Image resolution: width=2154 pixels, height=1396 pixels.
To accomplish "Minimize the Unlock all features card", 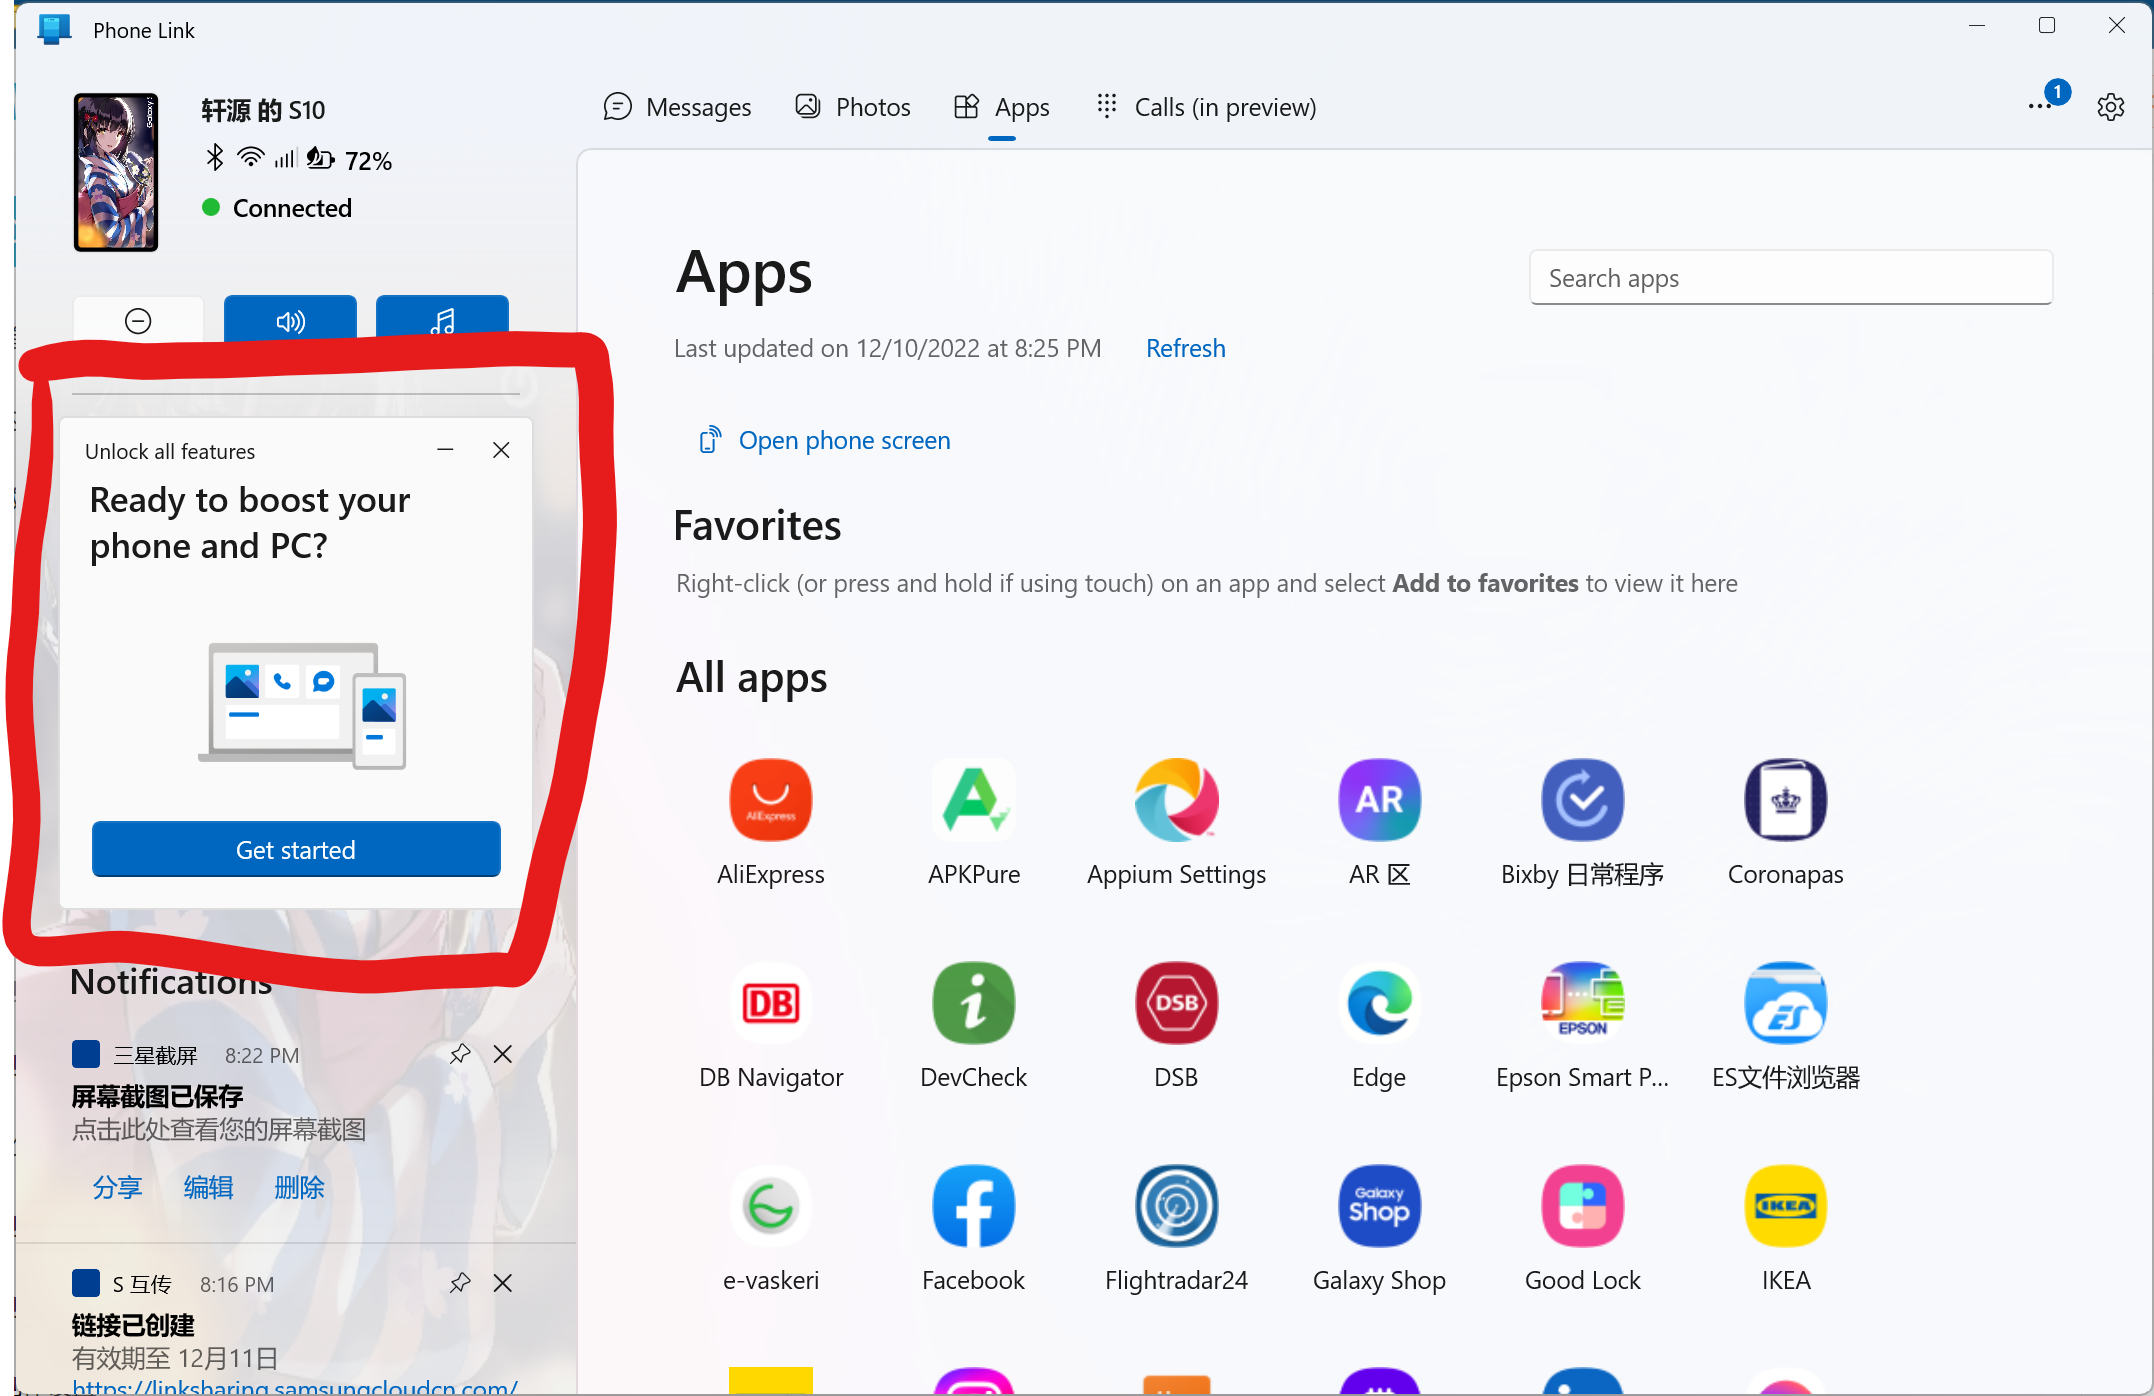I will (445, 450).
